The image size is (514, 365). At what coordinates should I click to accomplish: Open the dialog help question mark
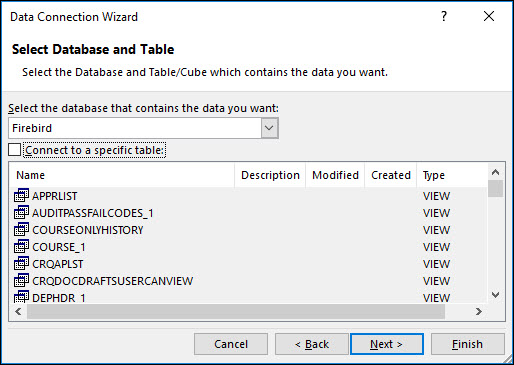444,16
